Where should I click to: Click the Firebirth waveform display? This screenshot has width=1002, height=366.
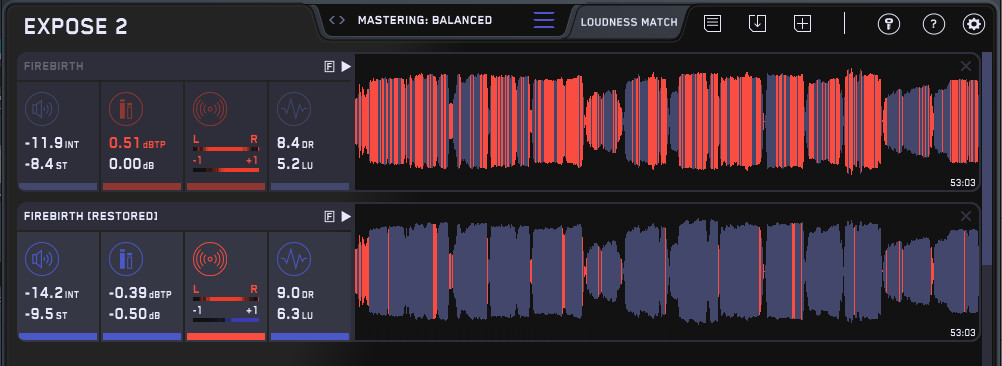(667, 122)
